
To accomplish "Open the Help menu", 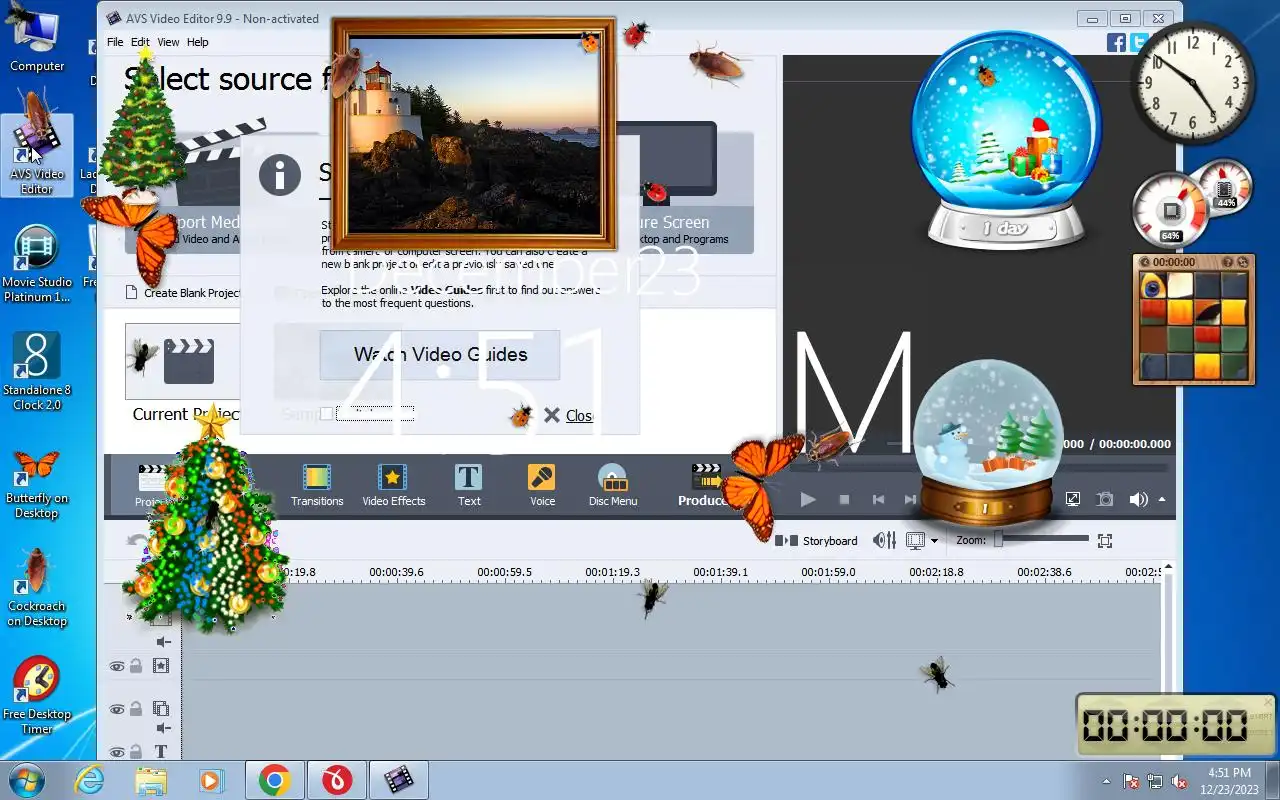I will coord(198,42).
